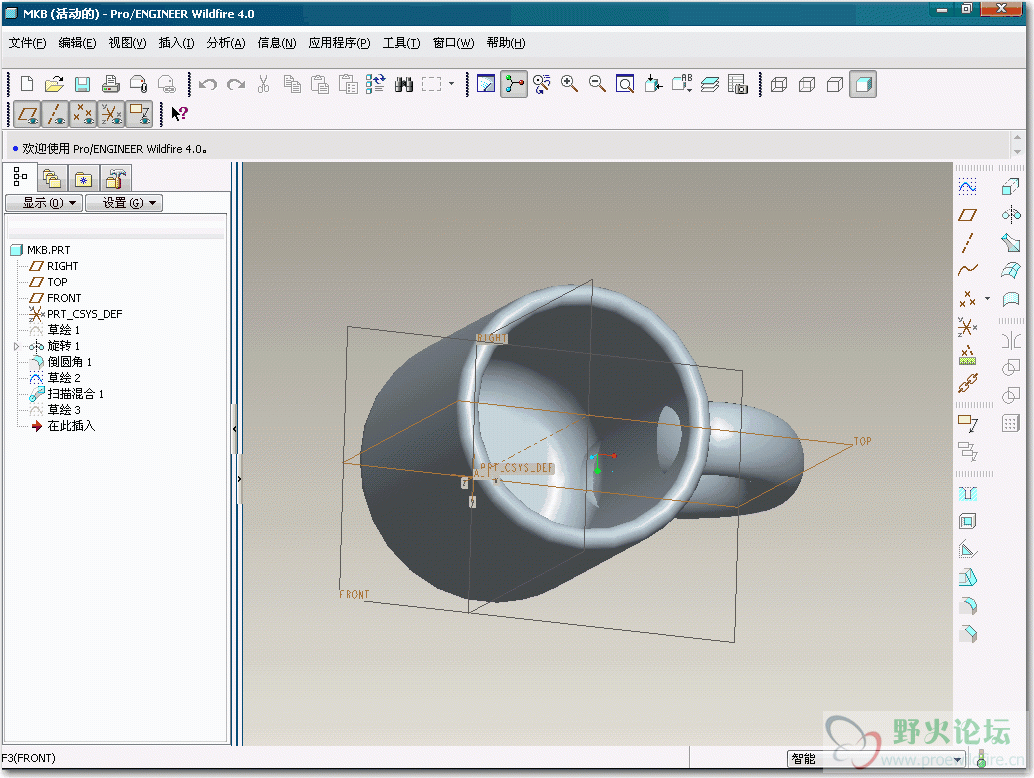Image resolution: width=1034 pixels, height=778 pixels.
Task: Click the context help arrow icon
Action: 179,114
